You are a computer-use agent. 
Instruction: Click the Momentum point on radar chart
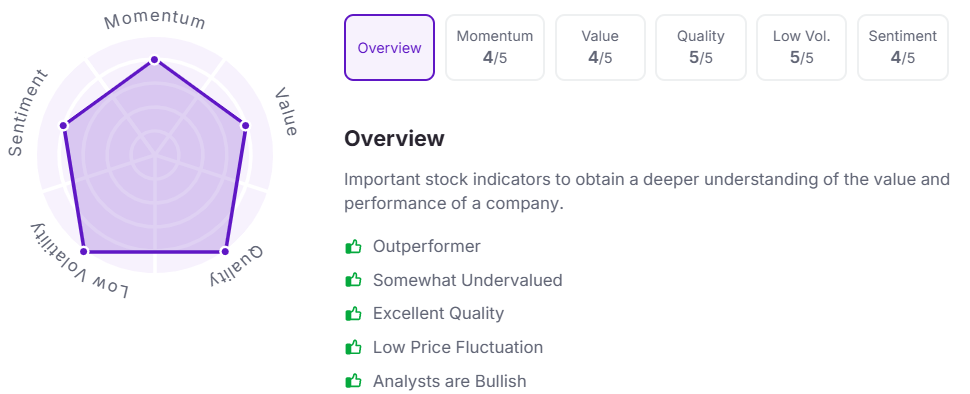(x=154, y=60)
